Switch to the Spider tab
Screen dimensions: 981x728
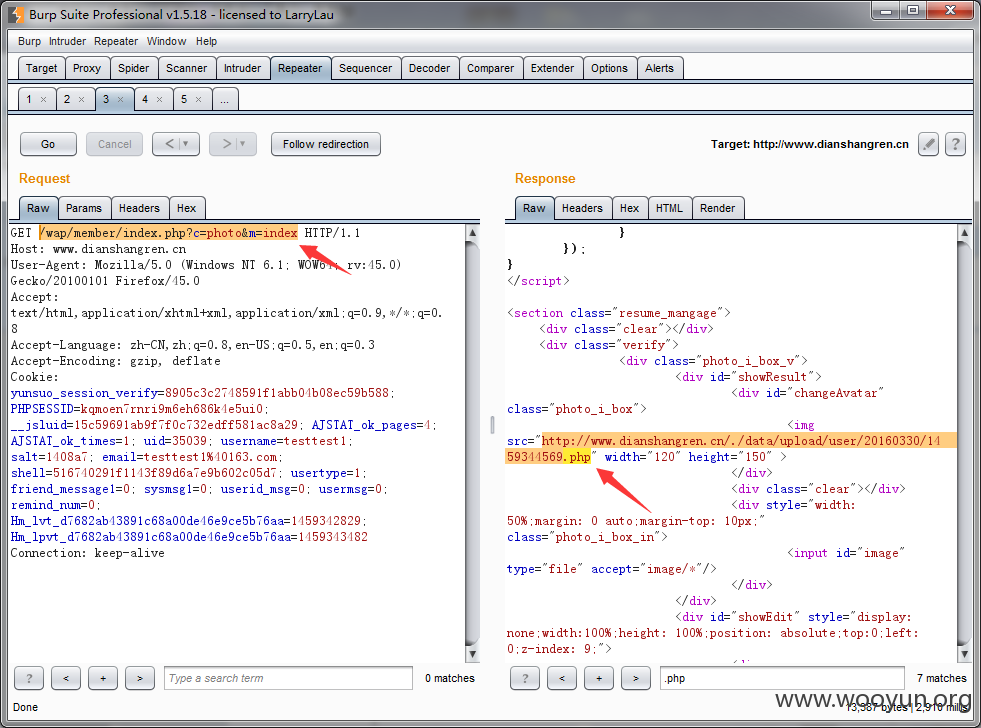click(133, 68)
